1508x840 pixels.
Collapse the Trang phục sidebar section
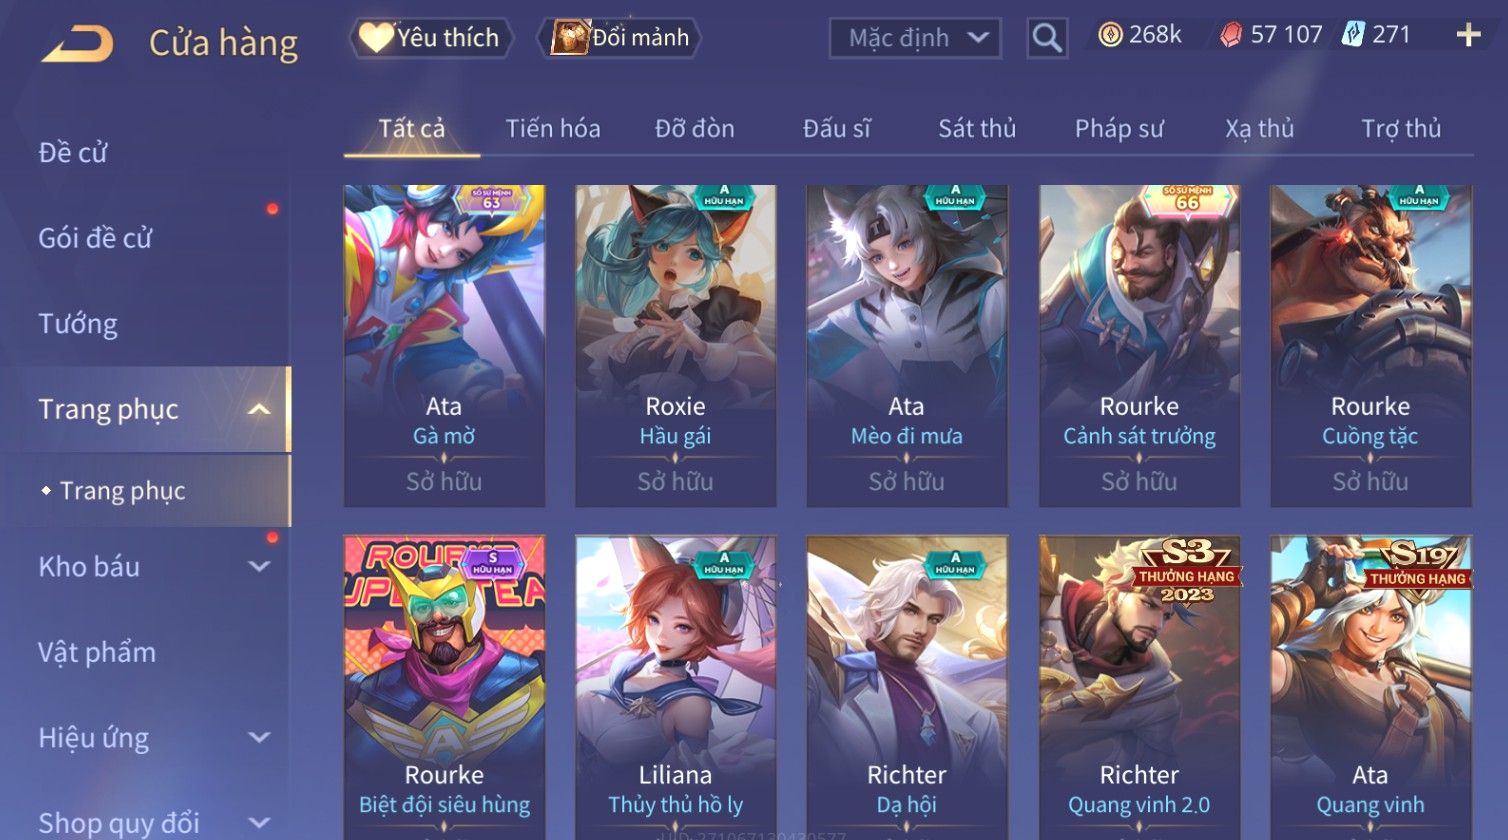(x=259, y=409)
